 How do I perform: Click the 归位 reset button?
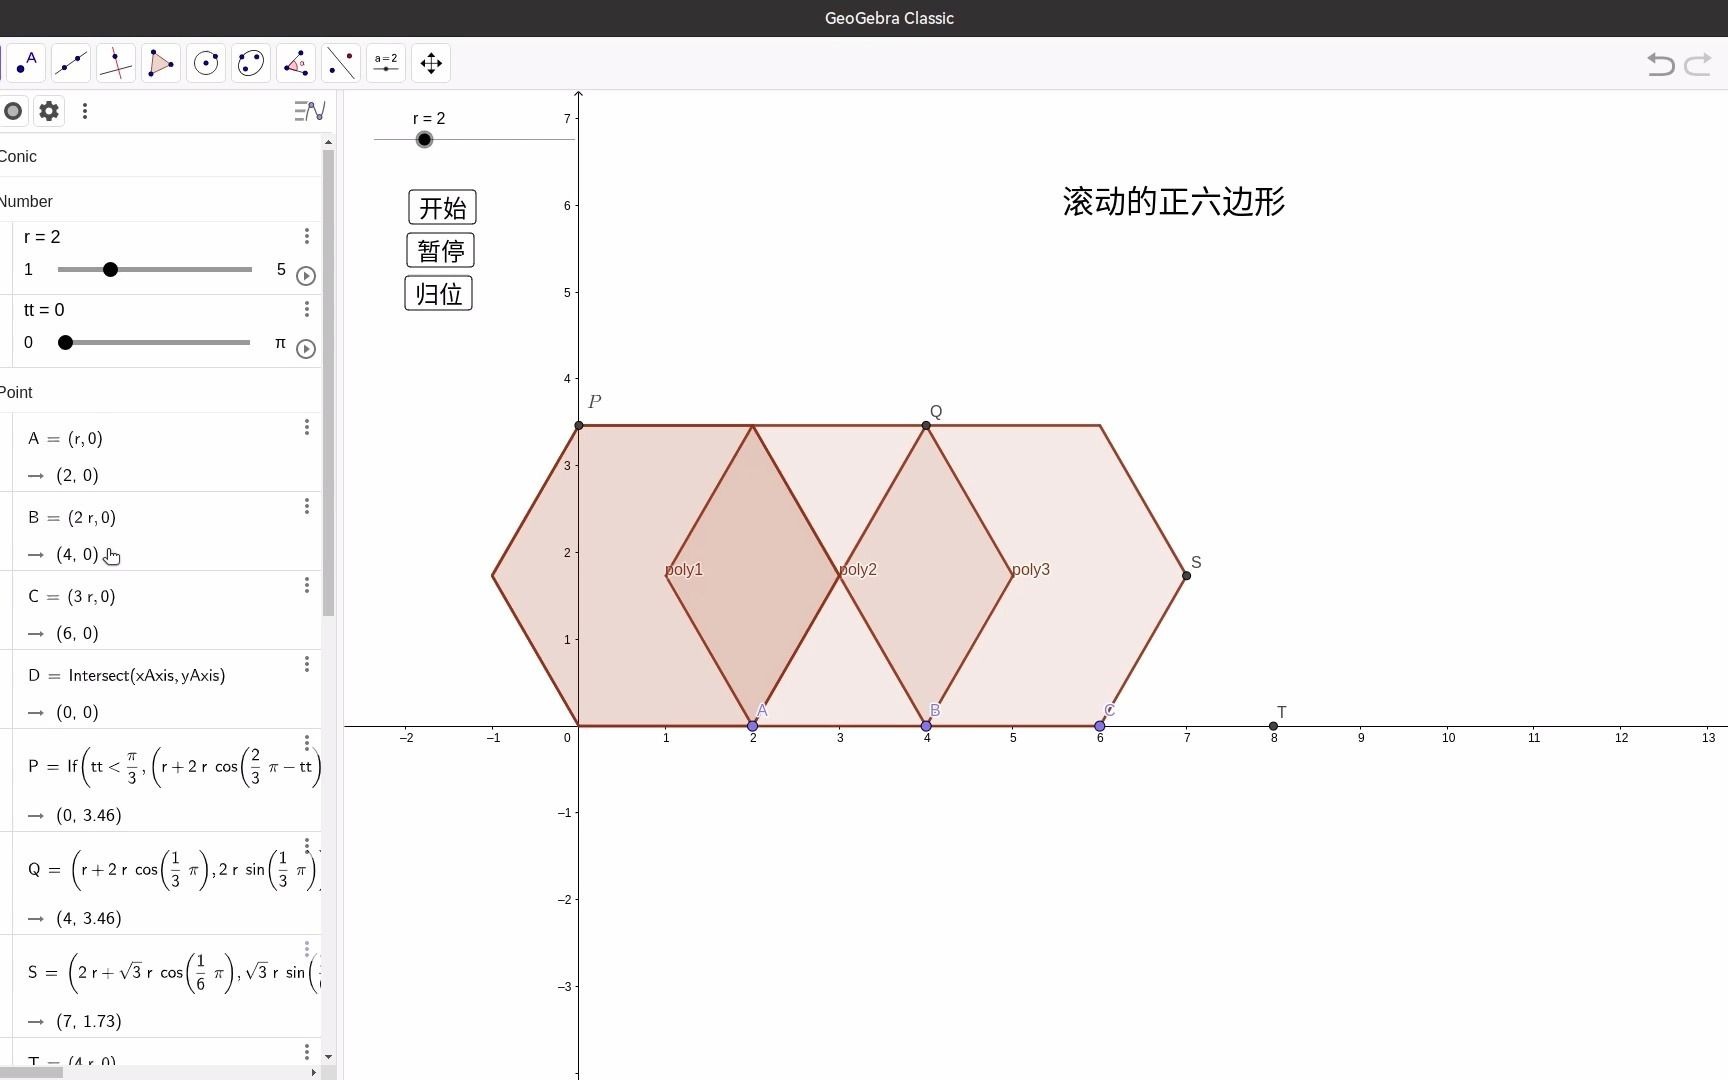click(x=439, y=294)
